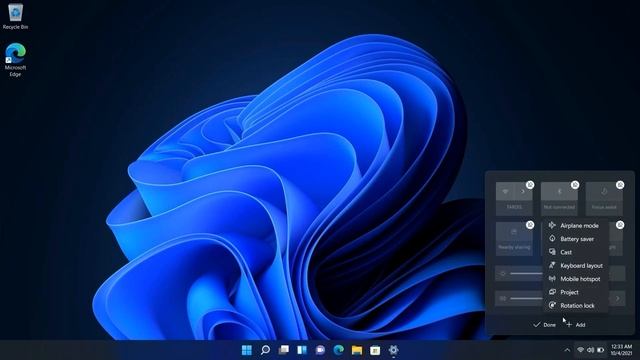Screen dimensions: 640x360
Task: Select Rotation lock from the add menu
Action: coord(576,305)
